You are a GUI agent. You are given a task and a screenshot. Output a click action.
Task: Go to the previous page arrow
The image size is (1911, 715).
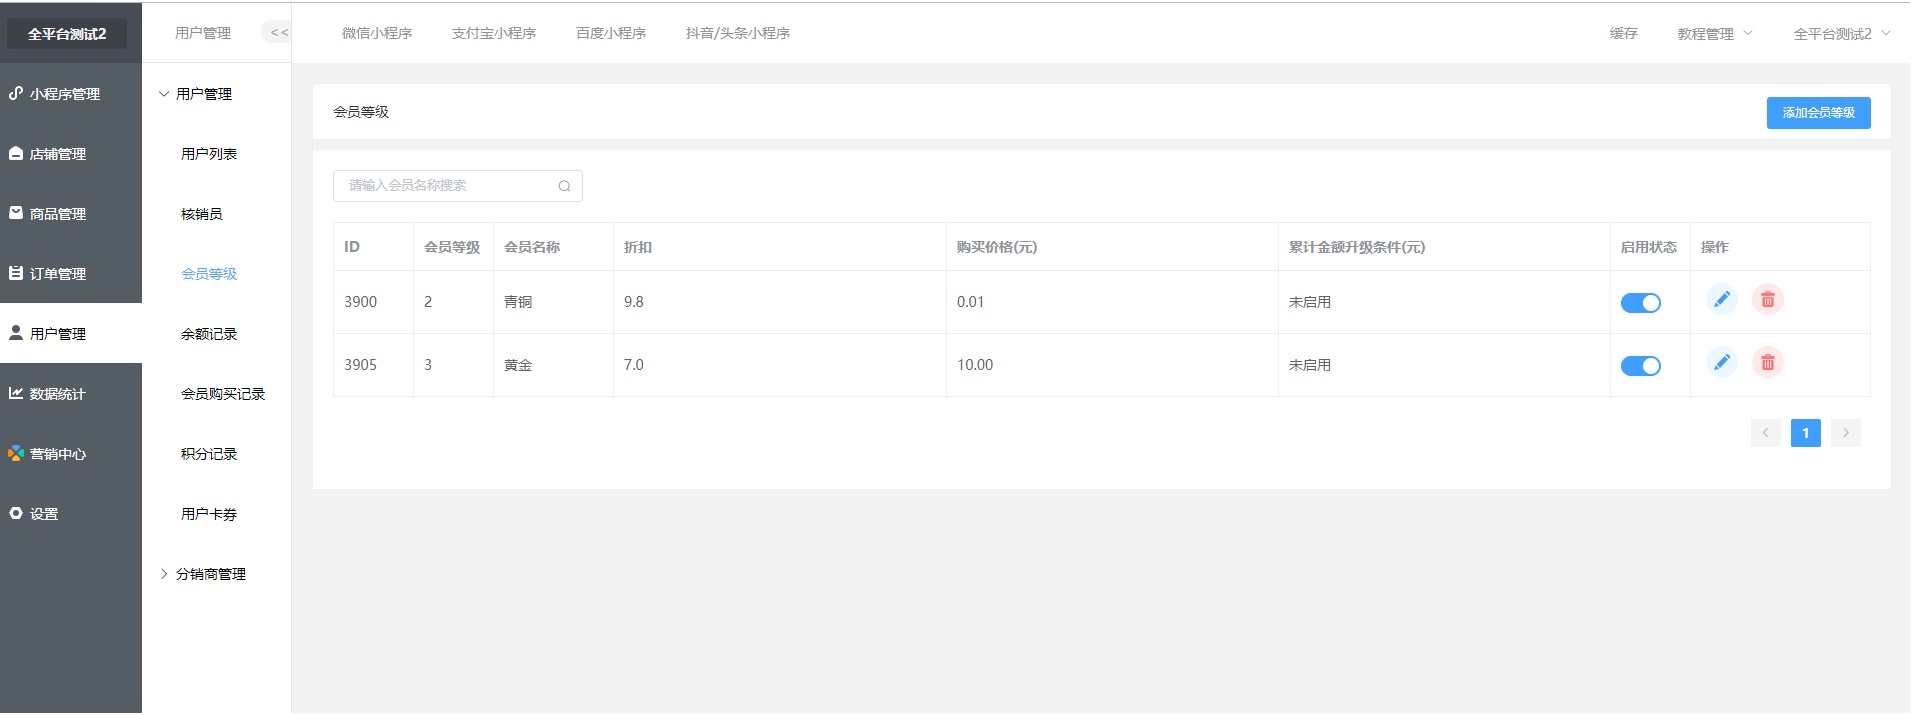(x=1765, y=433)
